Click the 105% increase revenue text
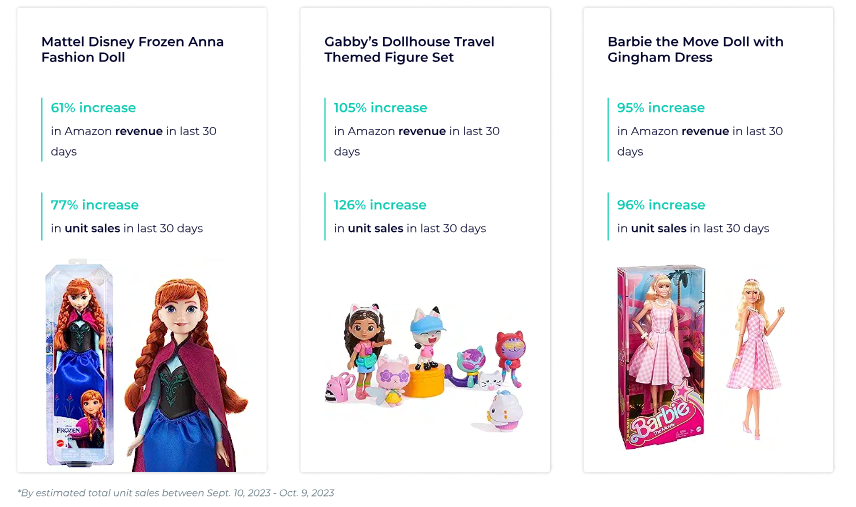Screen dimensions: 856x507 point(380,108)
